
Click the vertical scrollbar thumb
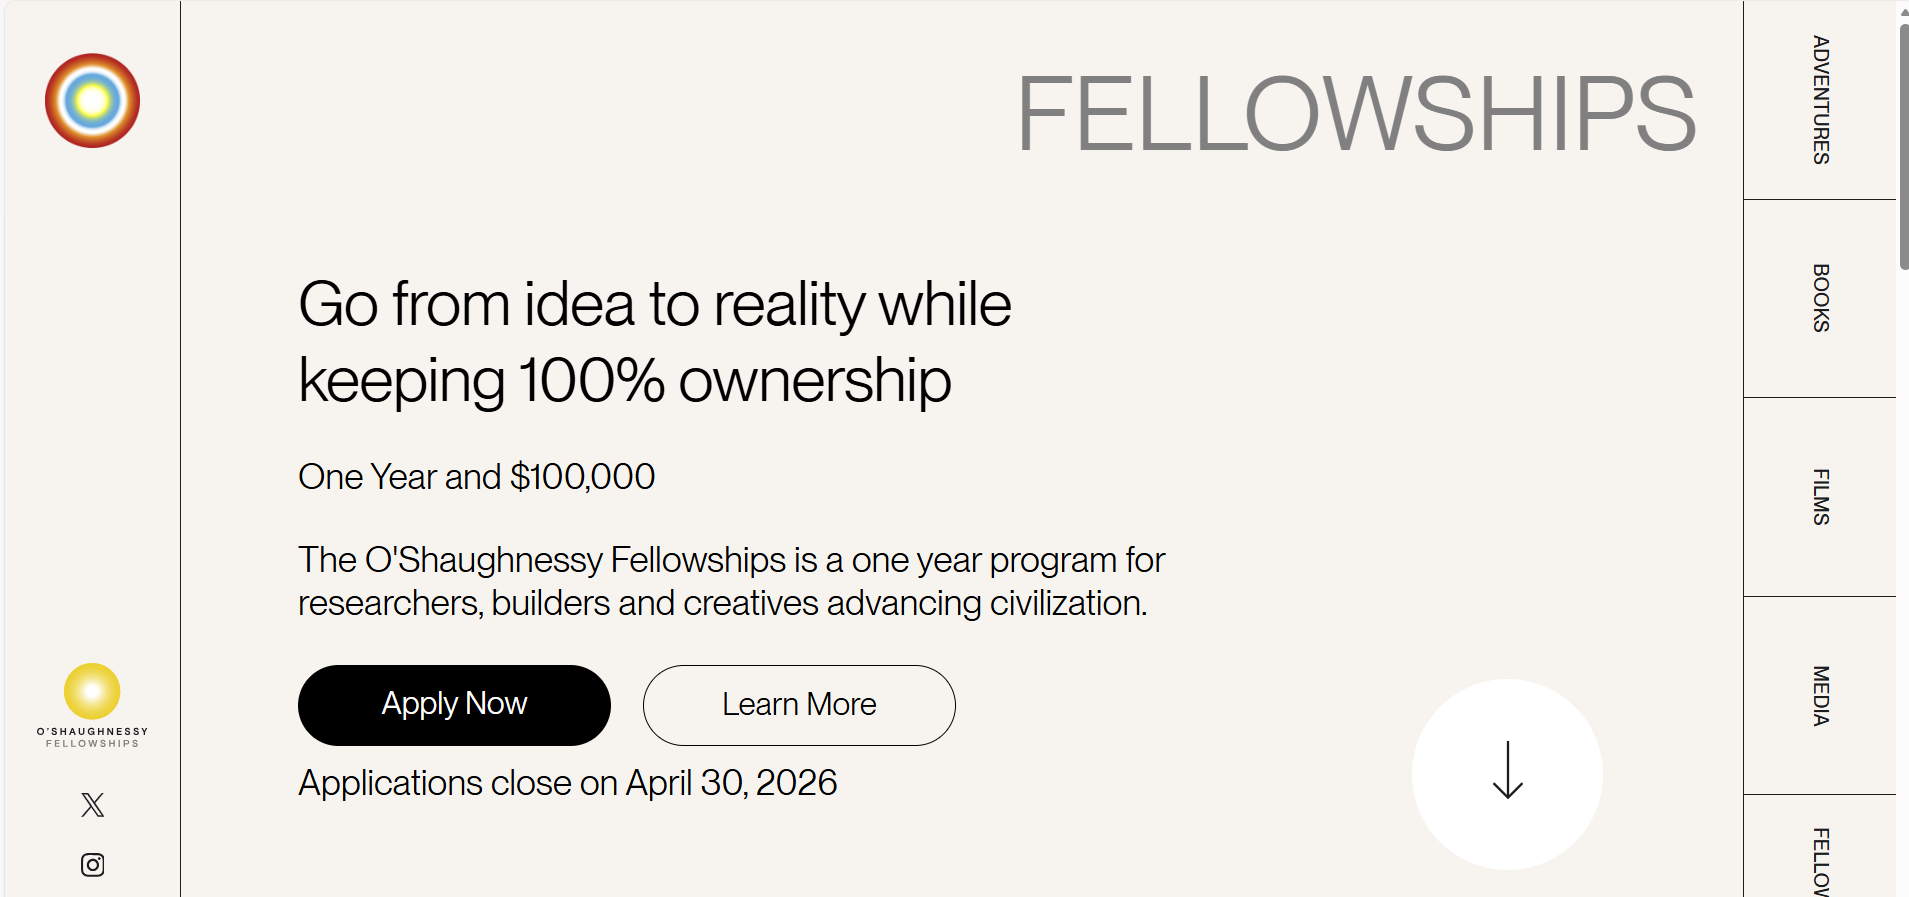pos(1903,145)
